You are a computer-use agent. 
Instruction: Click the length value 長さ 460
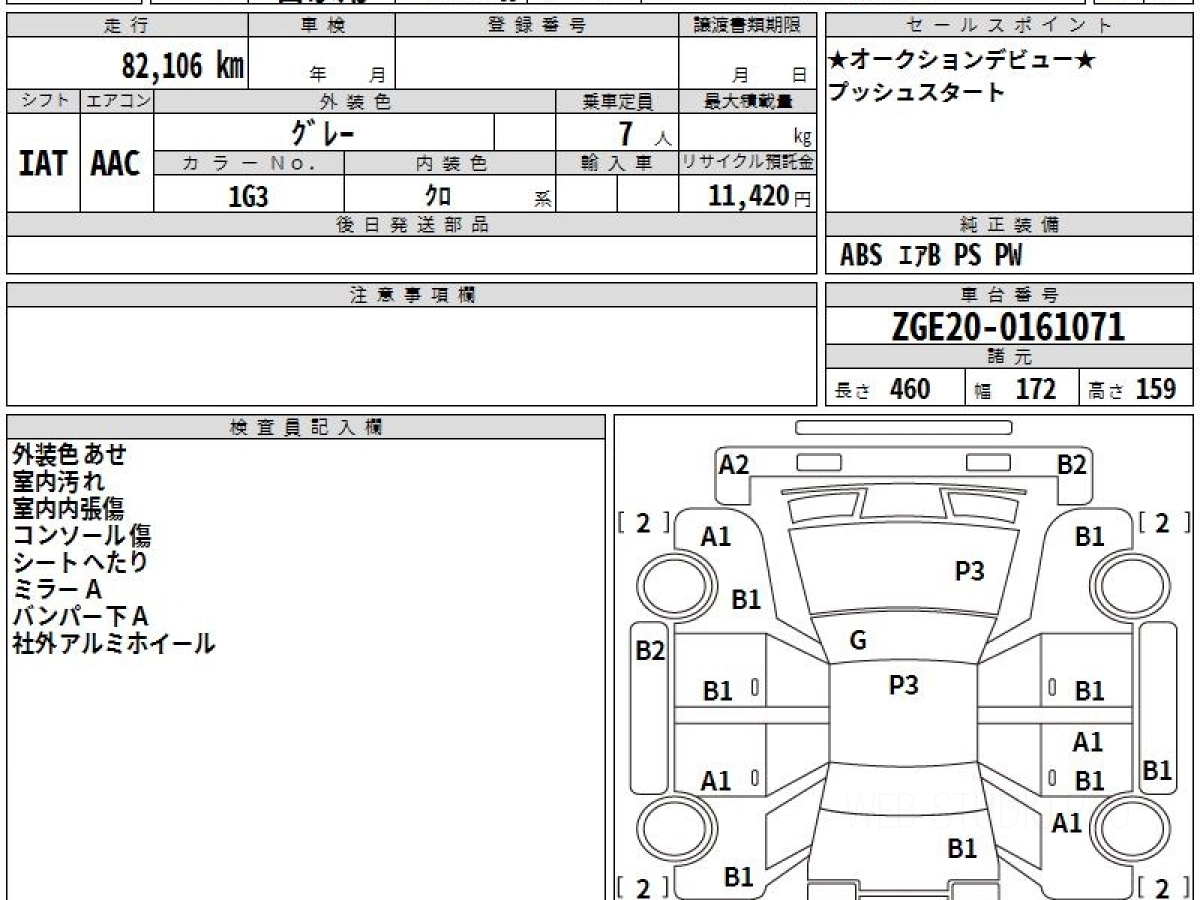click(x=882, y=389)
